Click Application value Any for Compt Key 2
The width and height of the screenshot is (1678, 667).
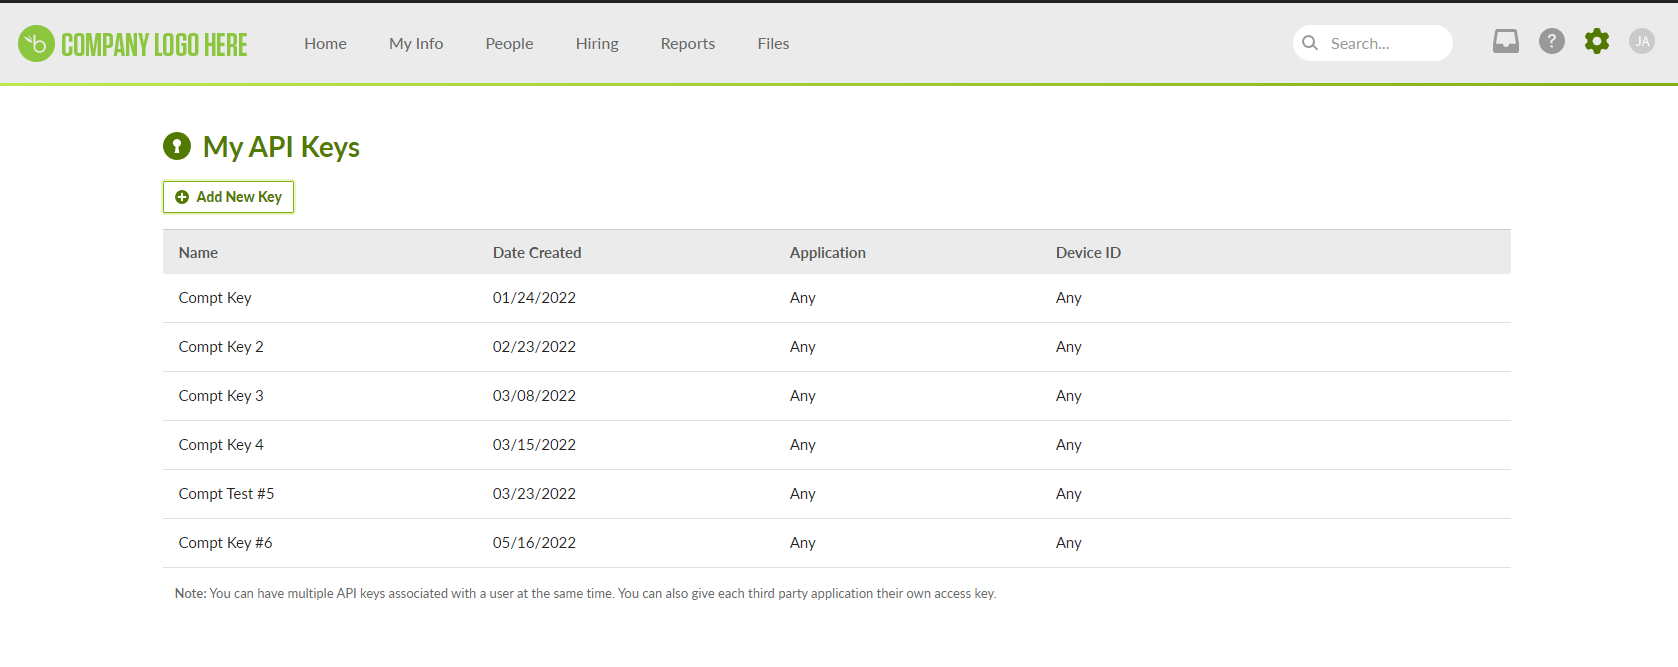pos(802,347)
